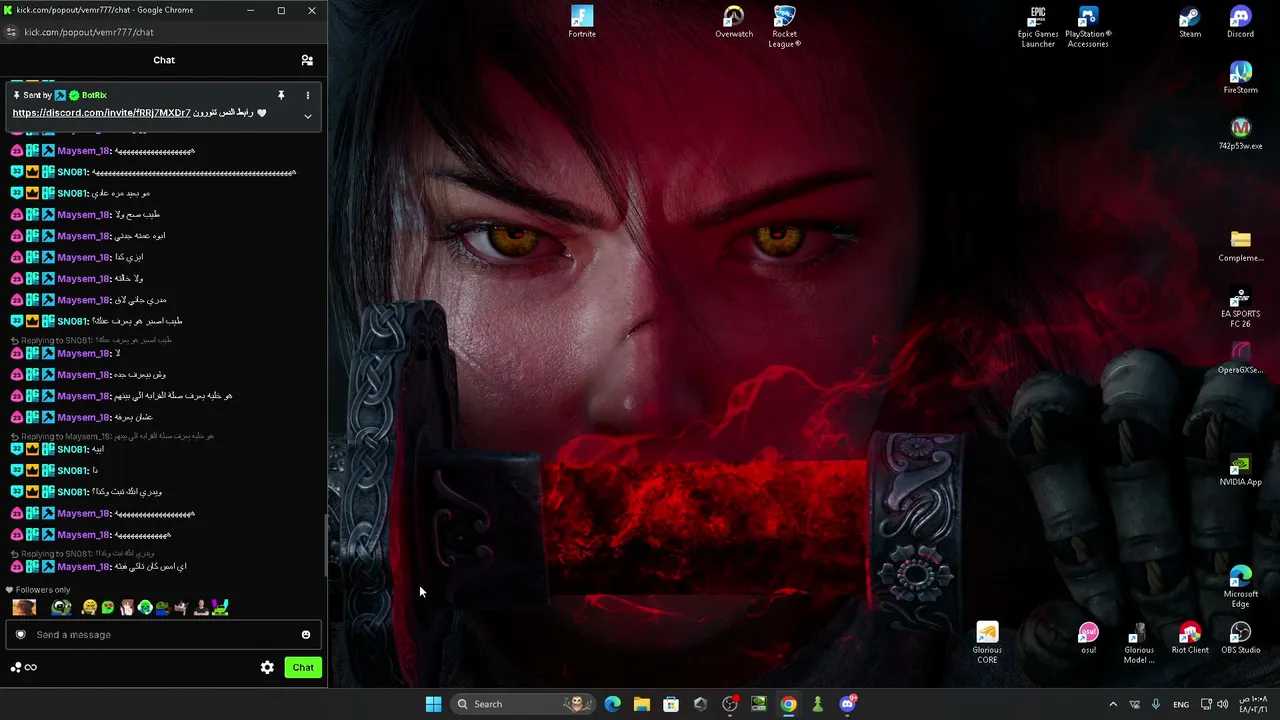The width and height of the screenshot is (1280, 720).
Task: Click the kick.com/popout/vemr777/chat address
Action: [89, 32]
